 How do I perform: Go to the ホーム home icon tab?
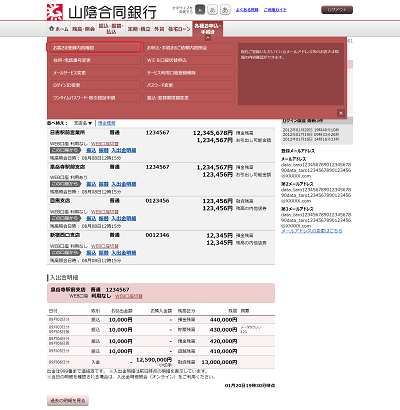59,29
